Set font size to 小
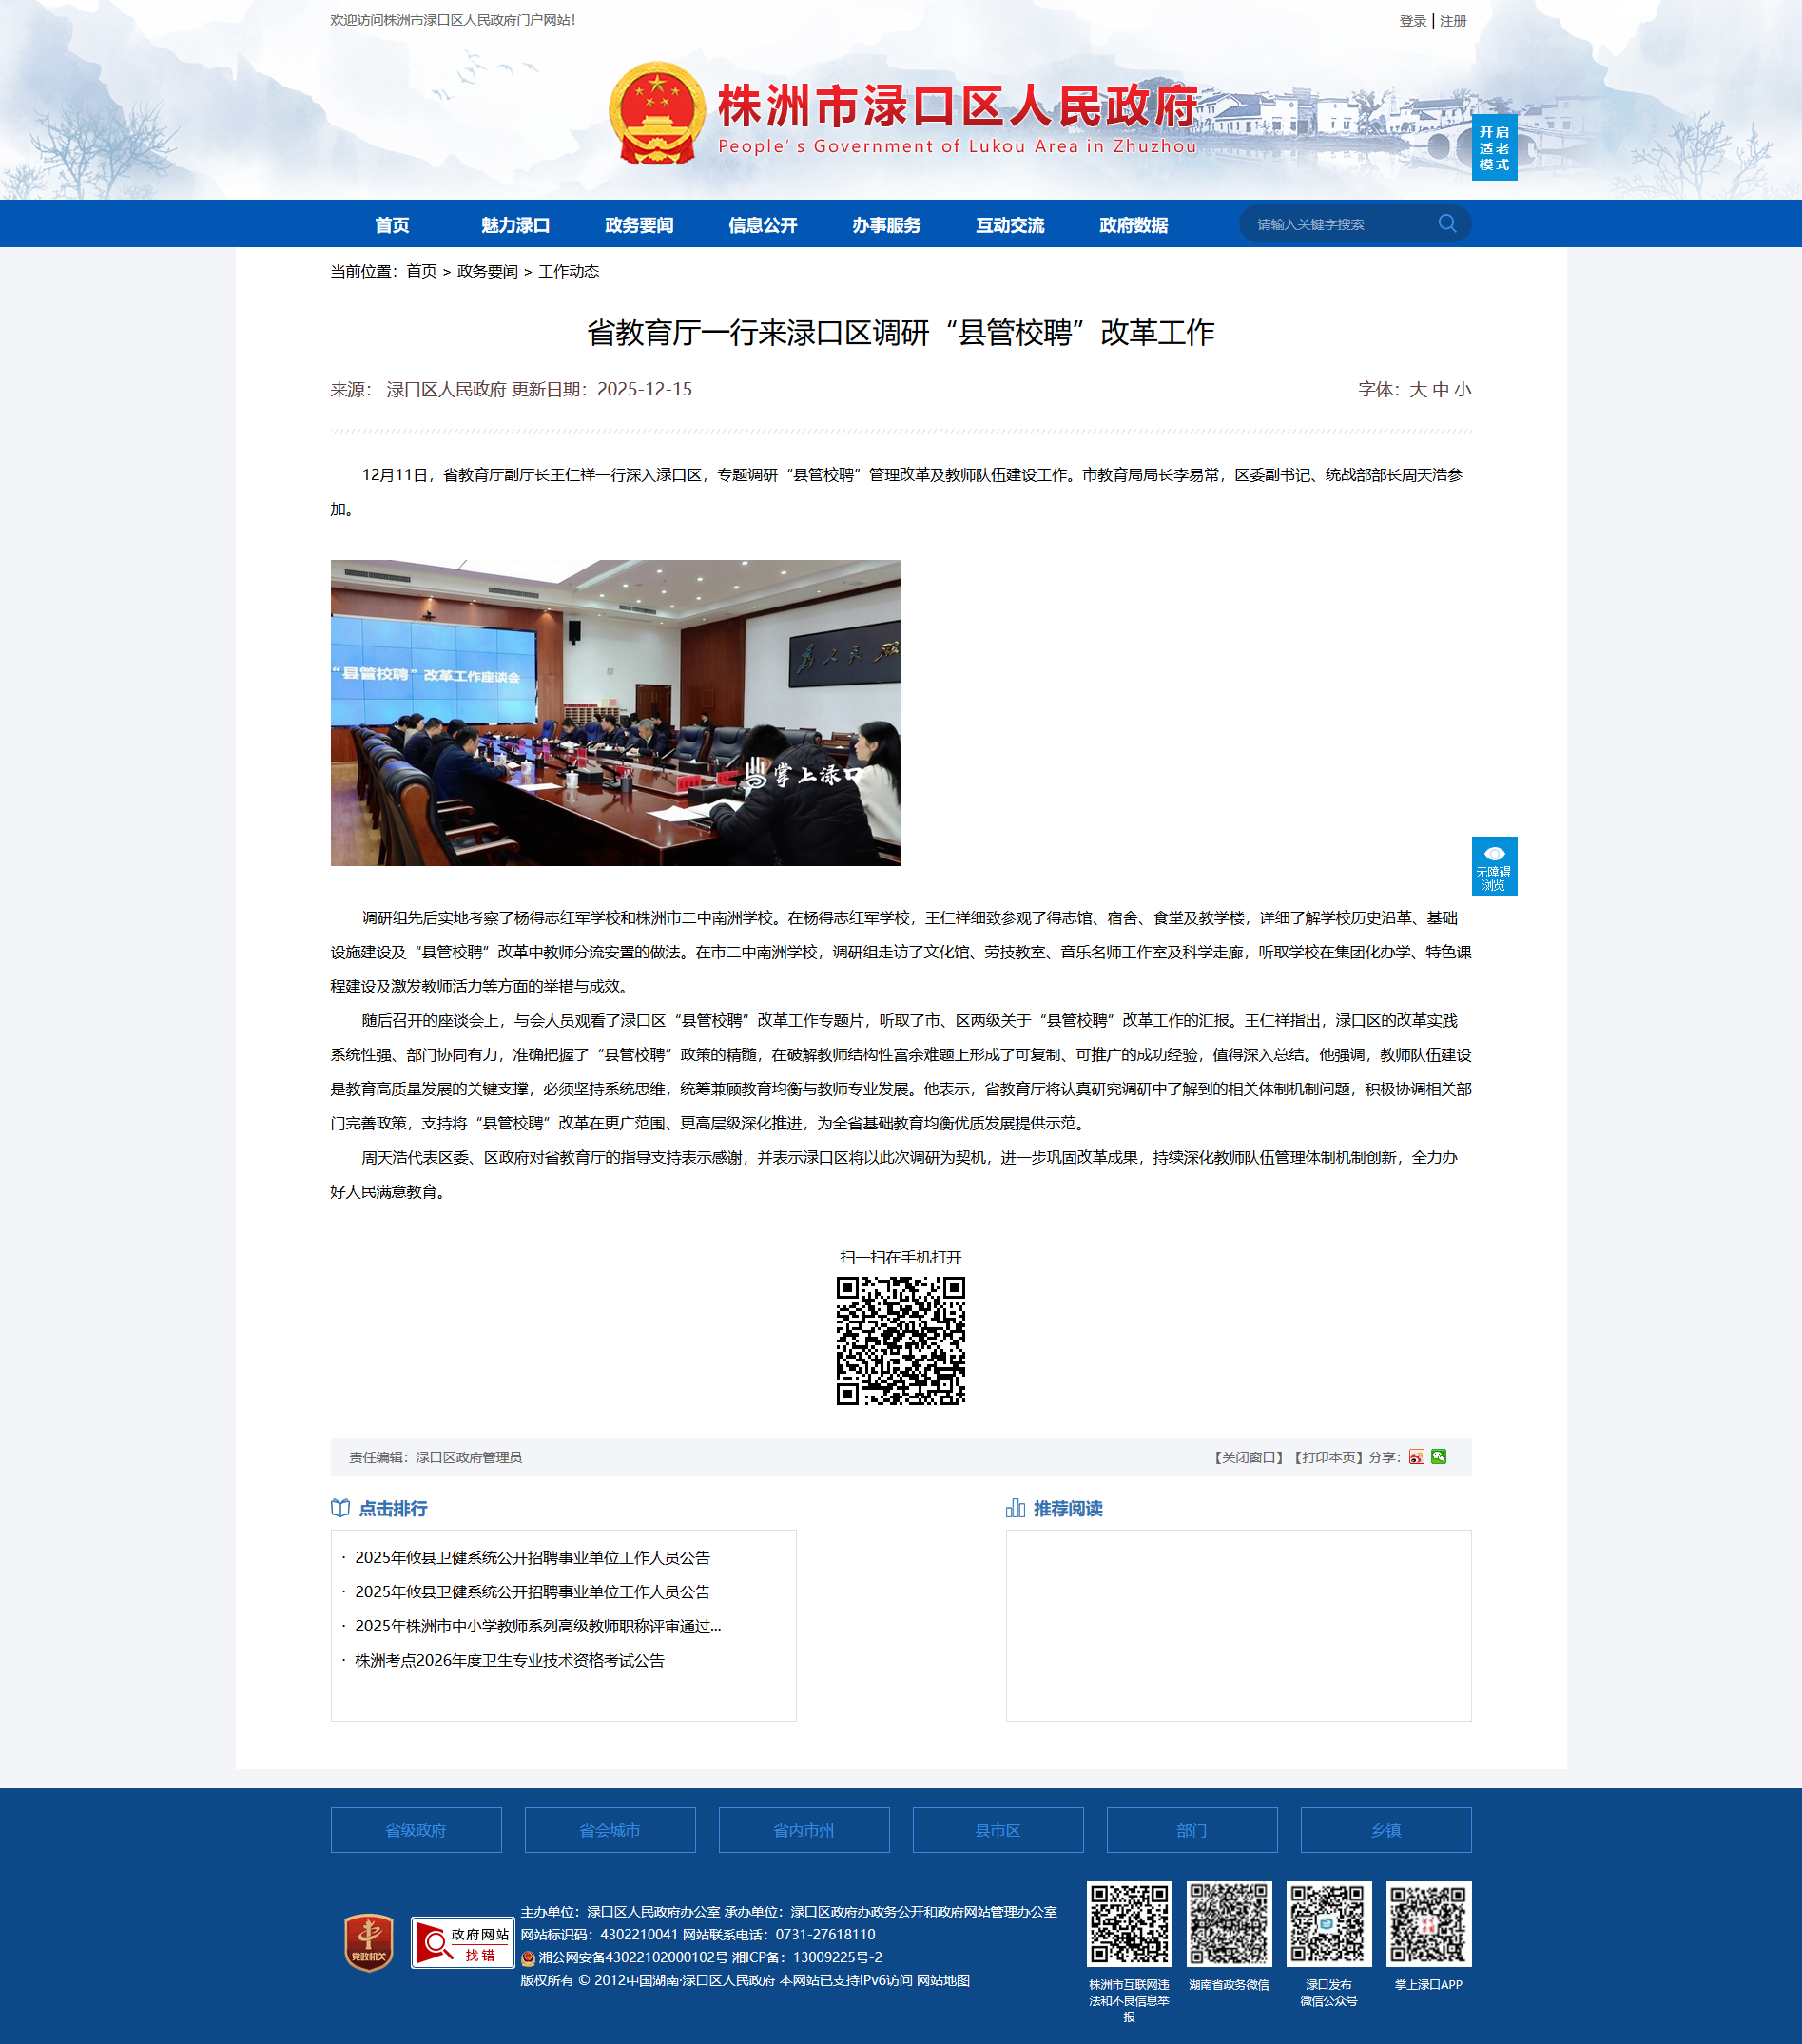The image size is (1802, 2044). click(1462, 389)
